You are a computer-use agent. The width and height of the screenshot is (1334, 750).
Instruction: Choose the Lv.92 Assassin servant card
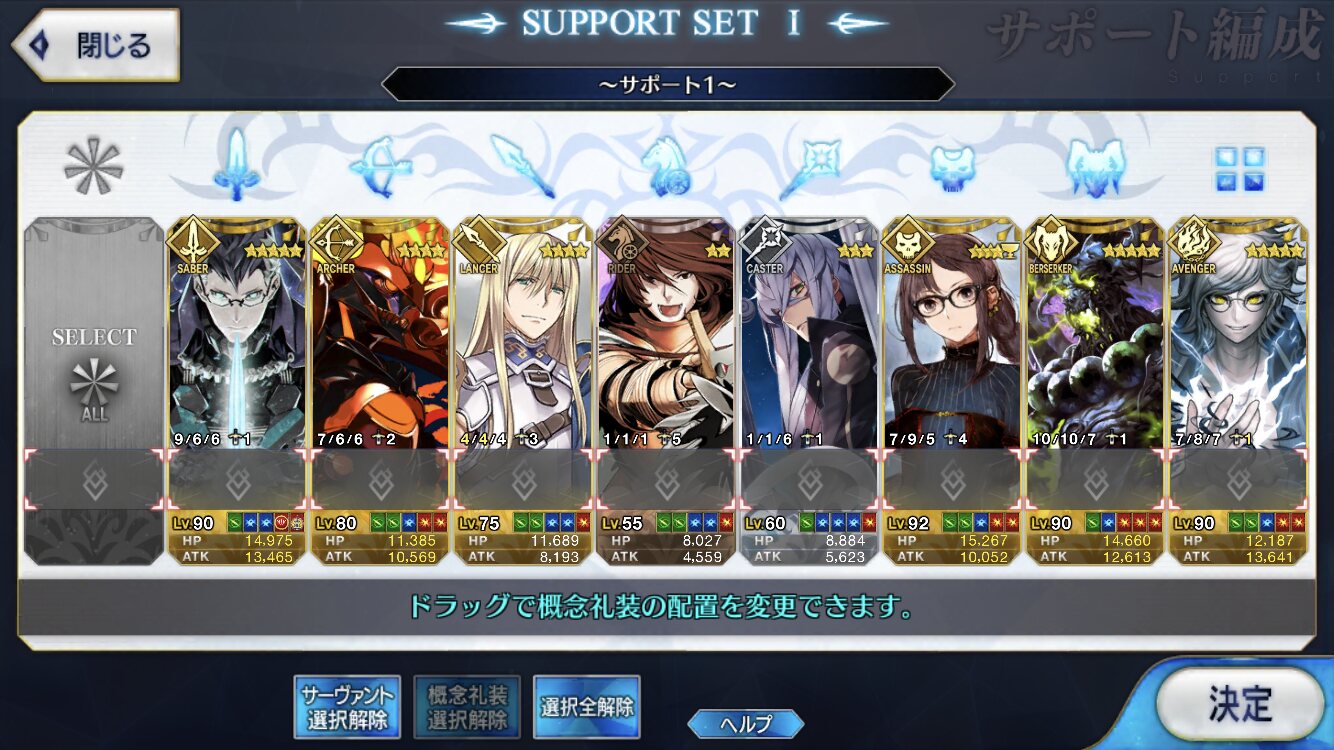coord(952,391)
